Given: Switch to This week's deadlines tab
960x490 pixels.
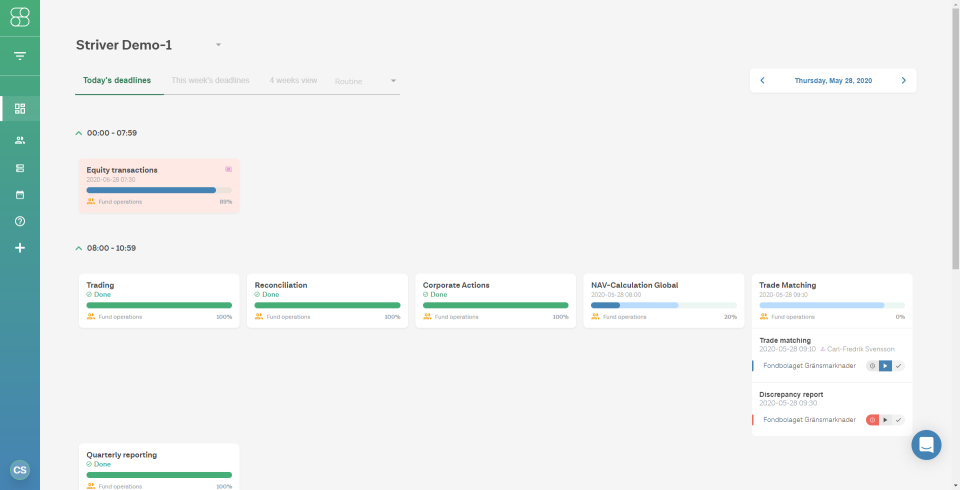Looking at the screenshot, I should tap(210, 80).
